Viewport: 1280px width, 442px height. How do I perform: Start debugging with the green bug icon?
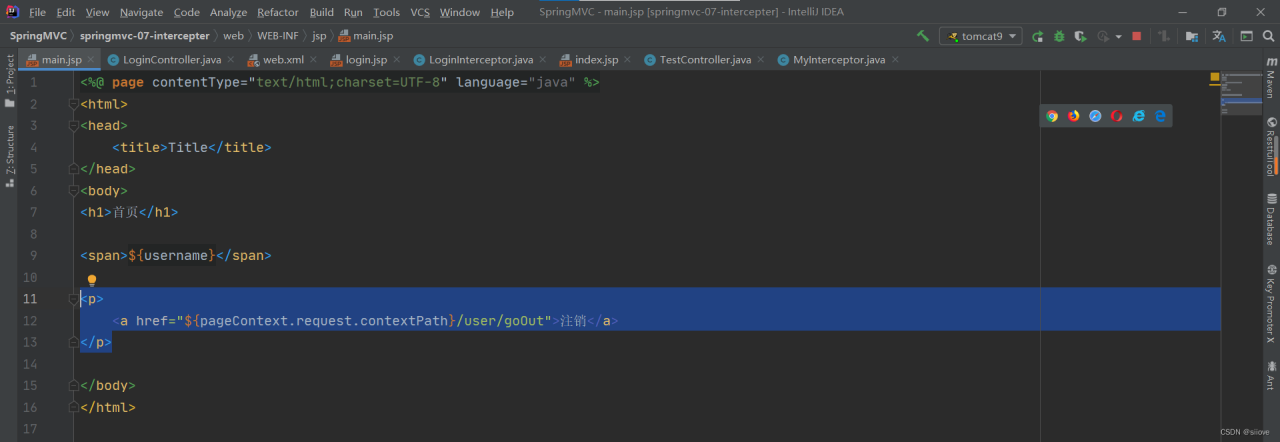click(x=1058, y=36)
